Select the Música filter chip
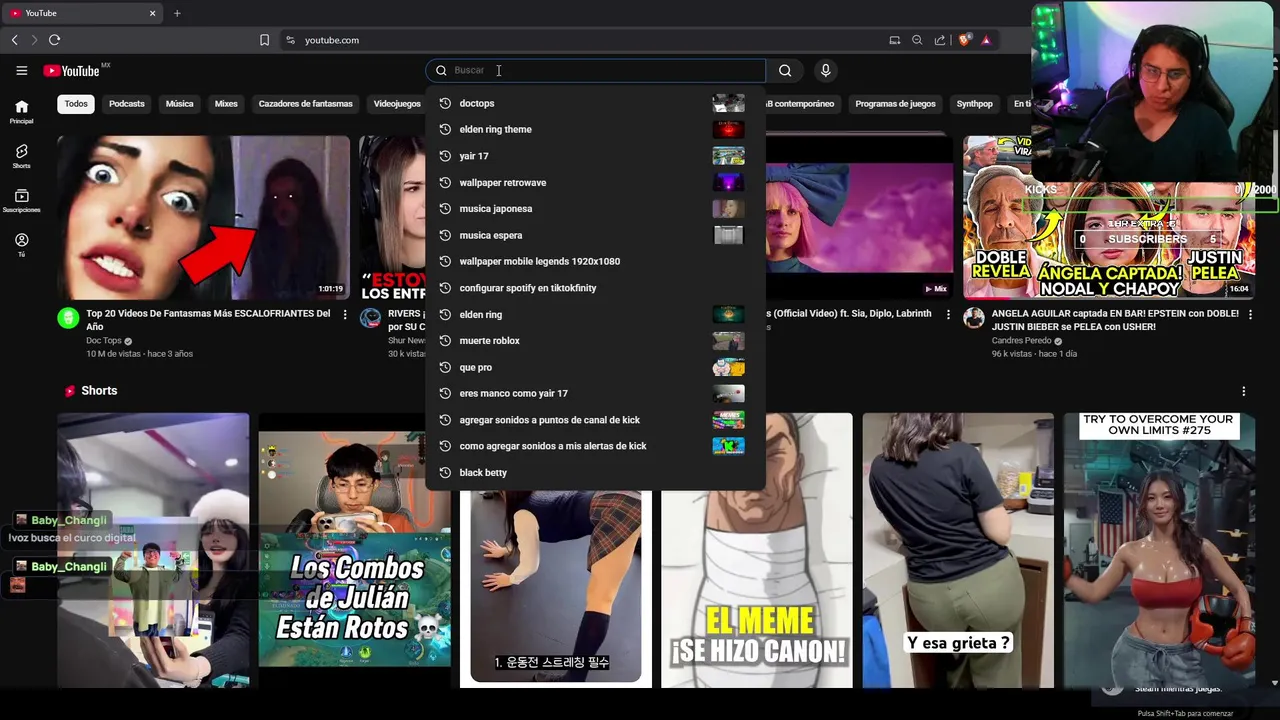1280x720 pixels. [180, 104]
